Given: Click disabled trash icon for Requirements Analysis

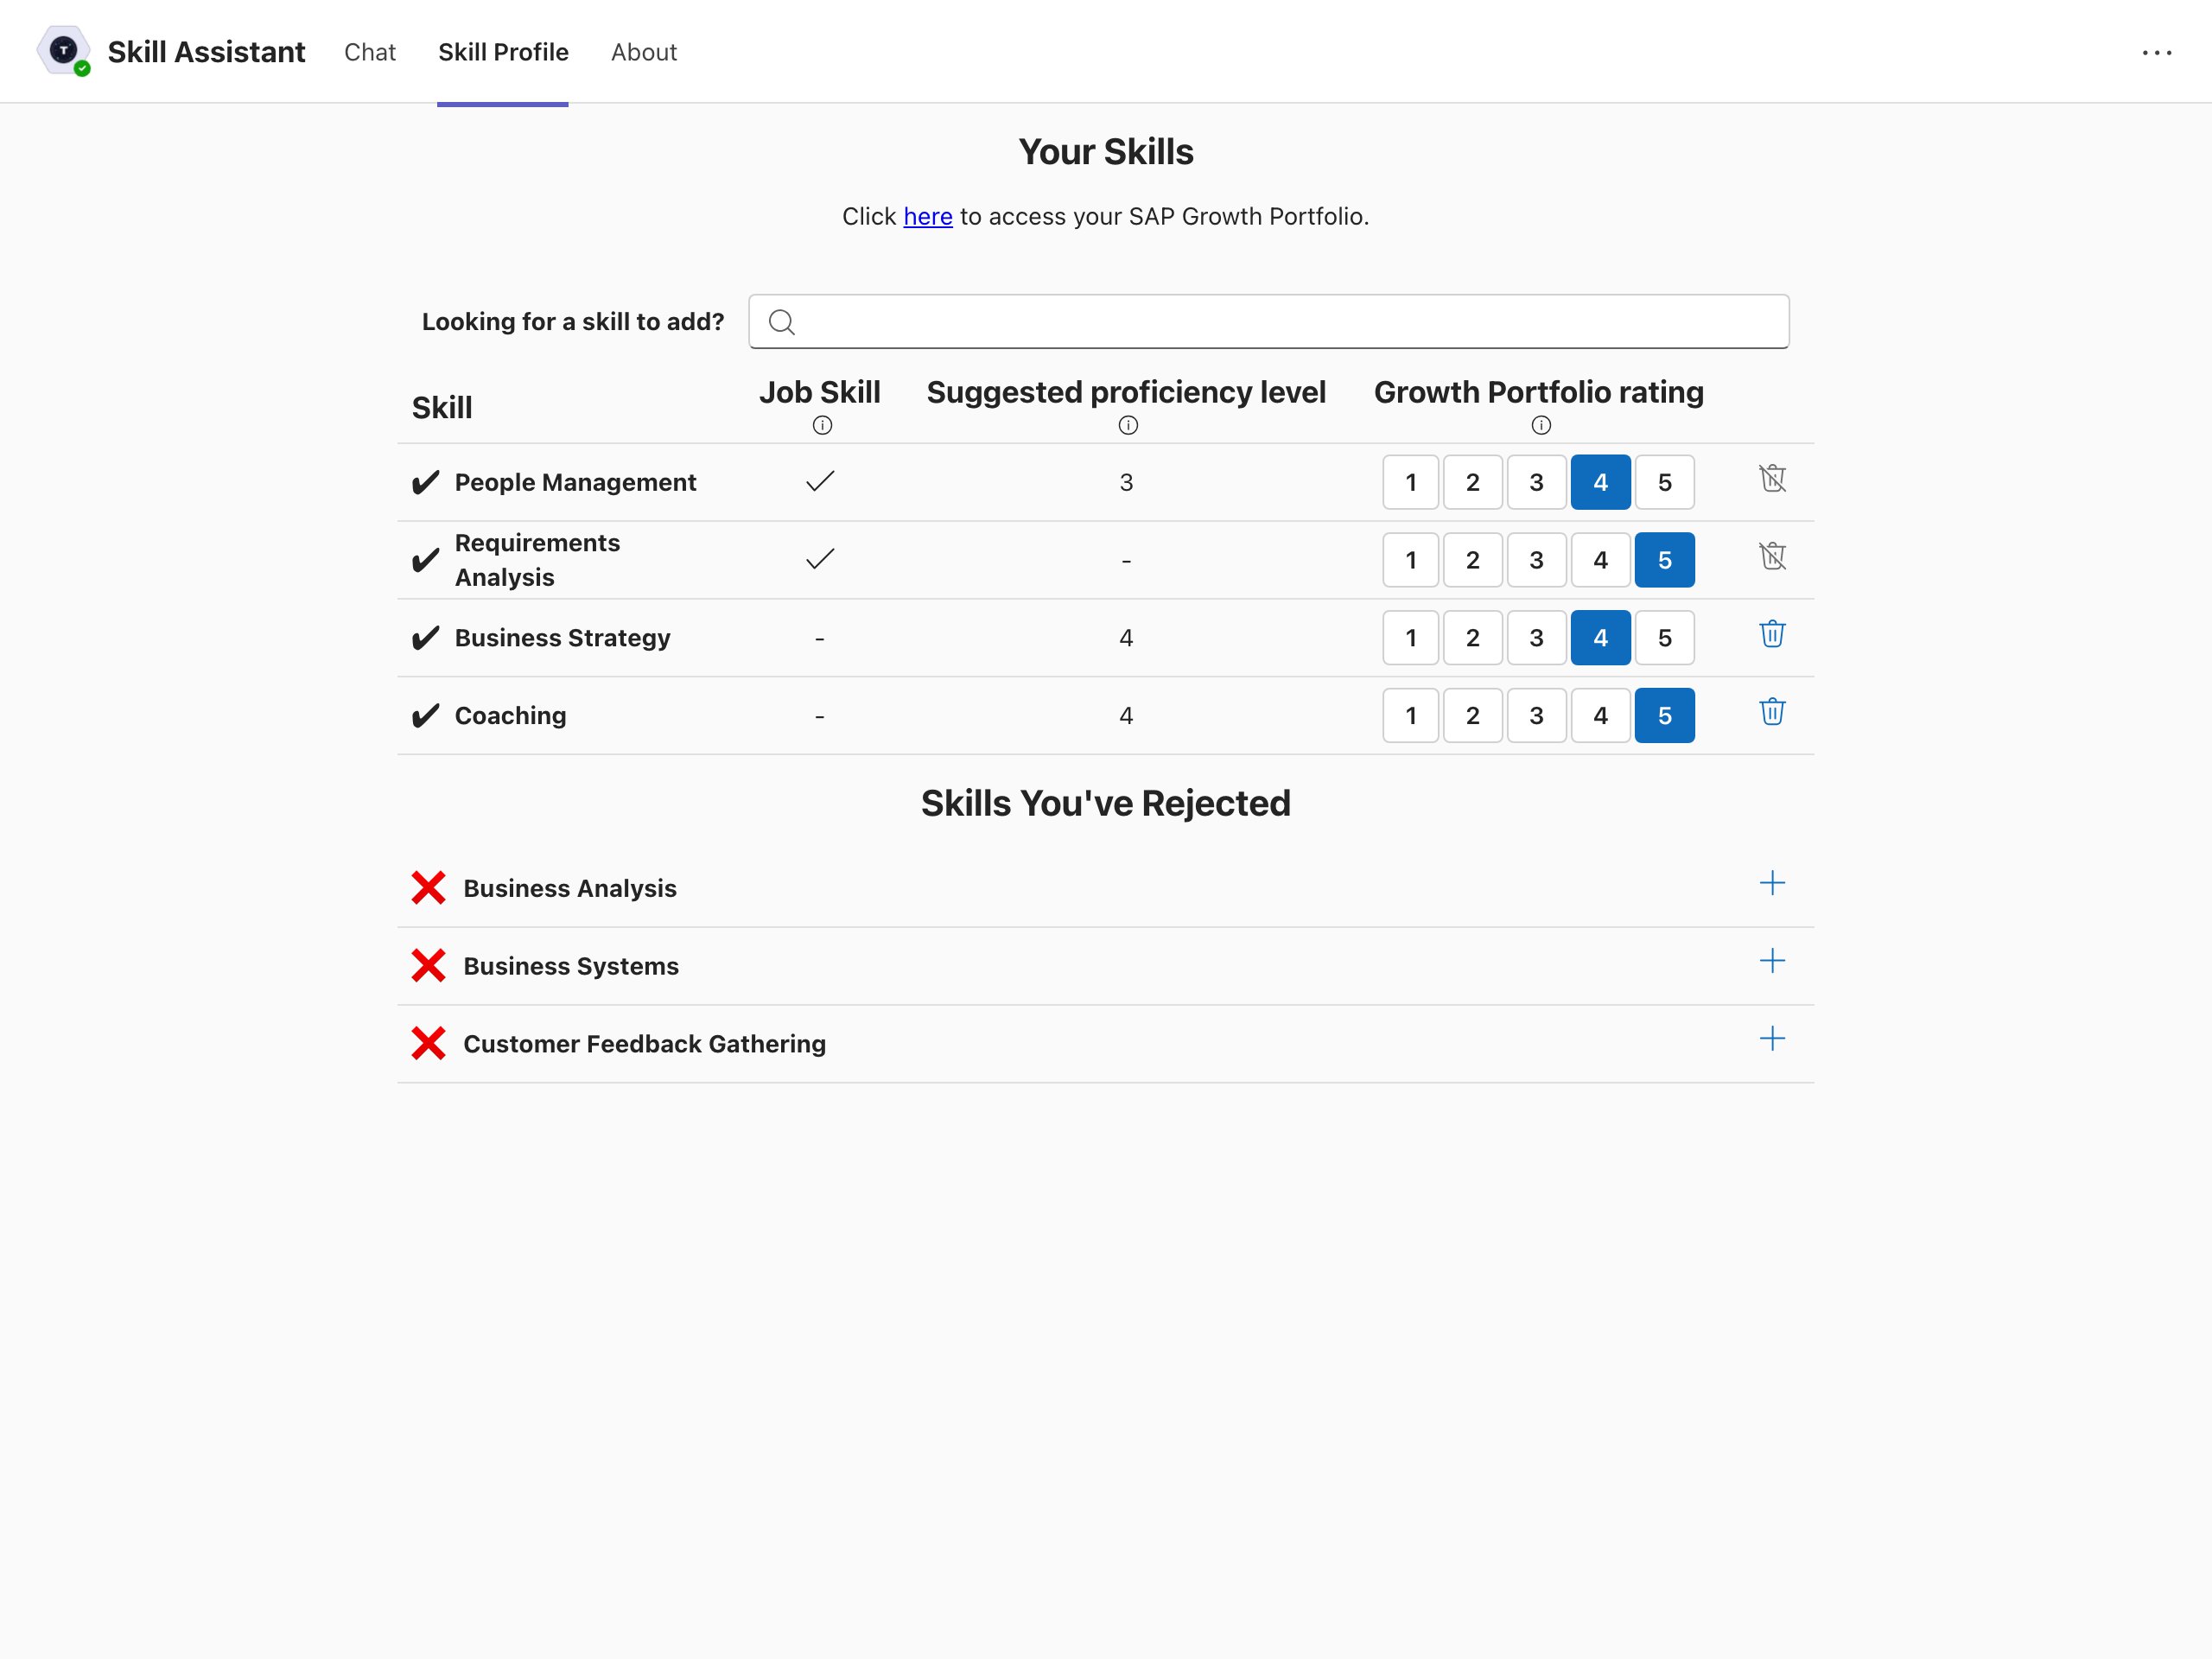Looking at the screenshot, I should 1772,556.
